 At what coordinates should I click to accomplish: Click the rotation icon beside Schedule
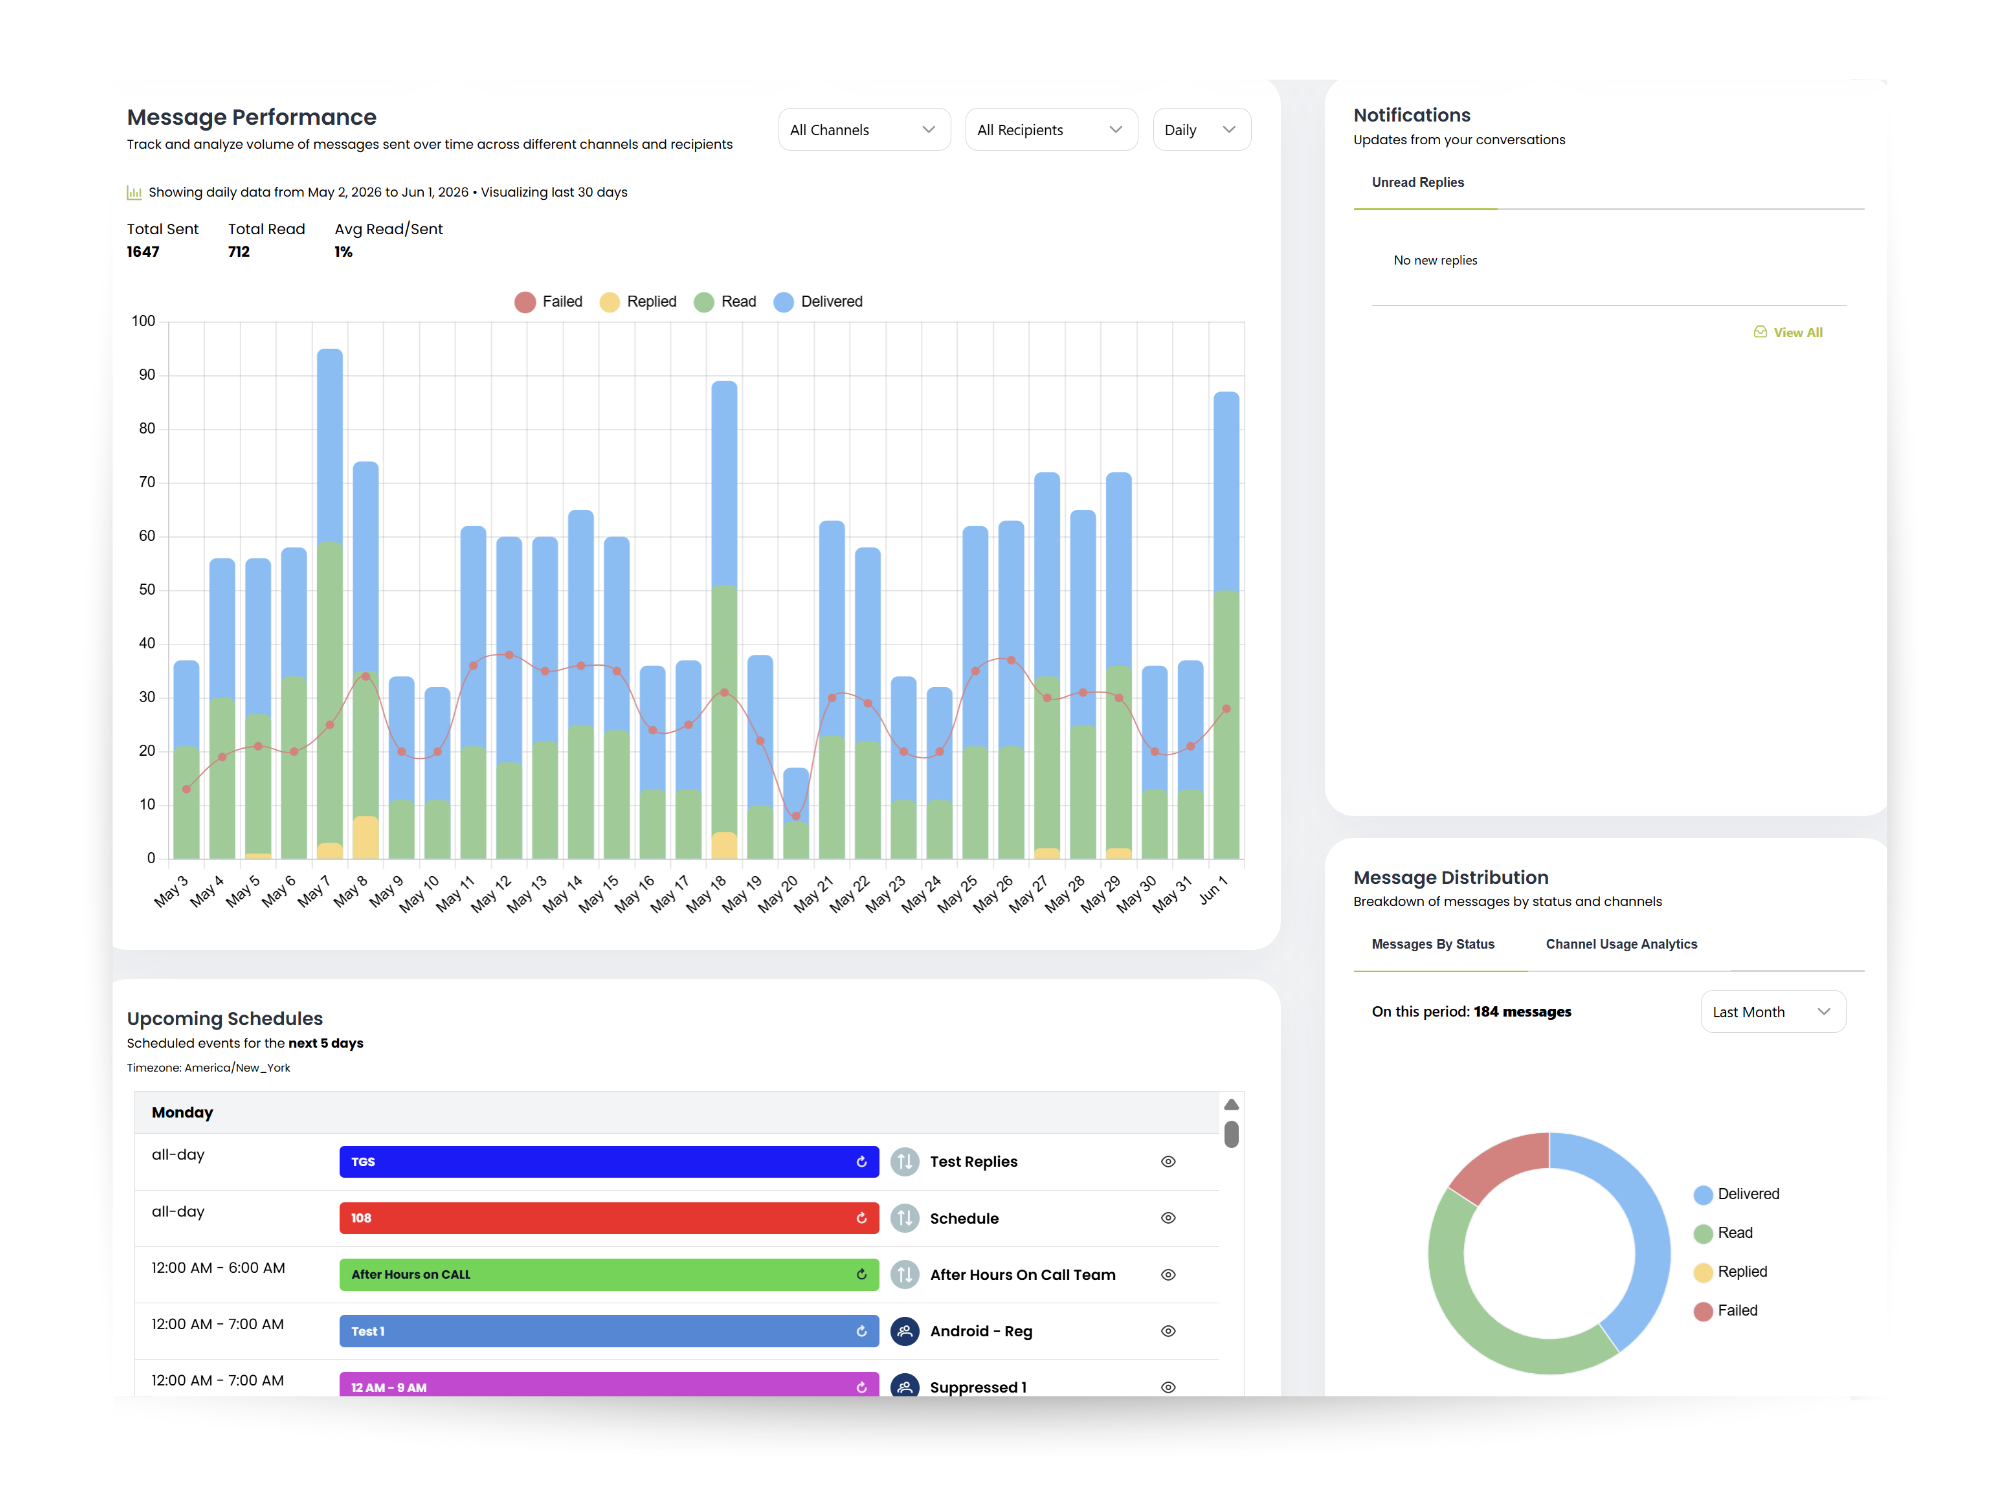(905, 1218)
